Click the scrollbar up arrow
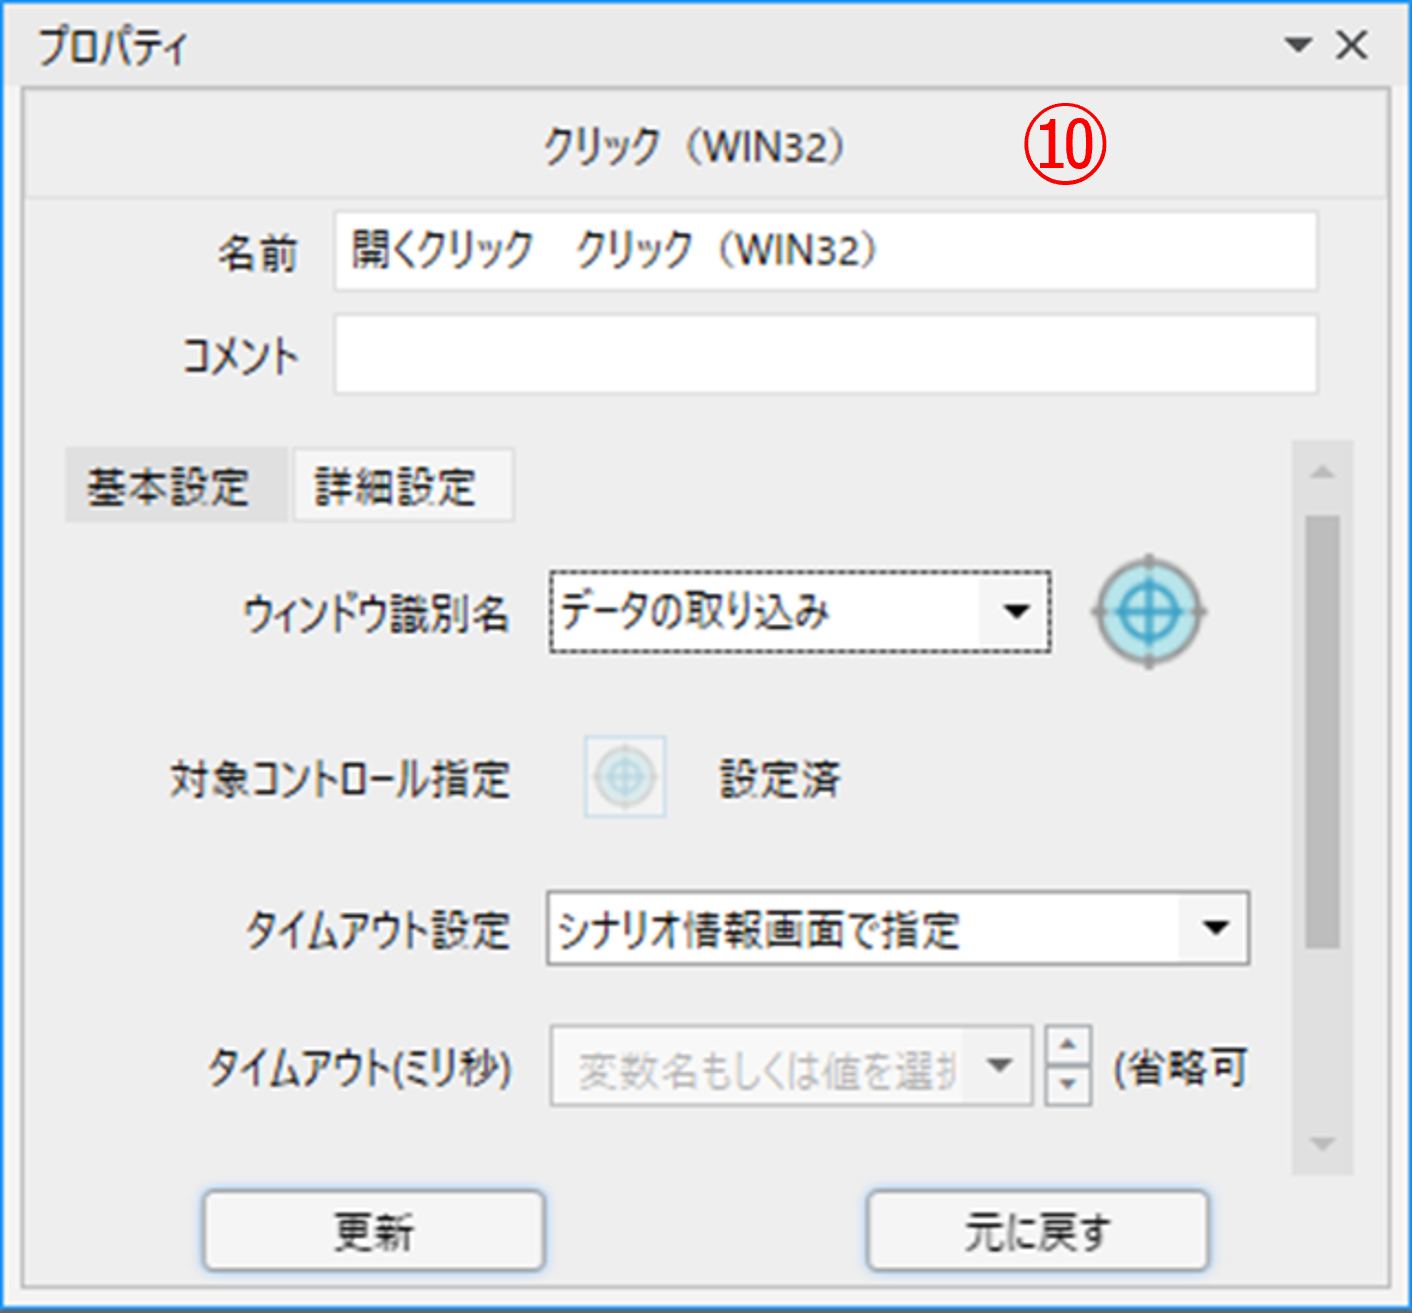The image size is (1412, 1313). (1322, 472)
